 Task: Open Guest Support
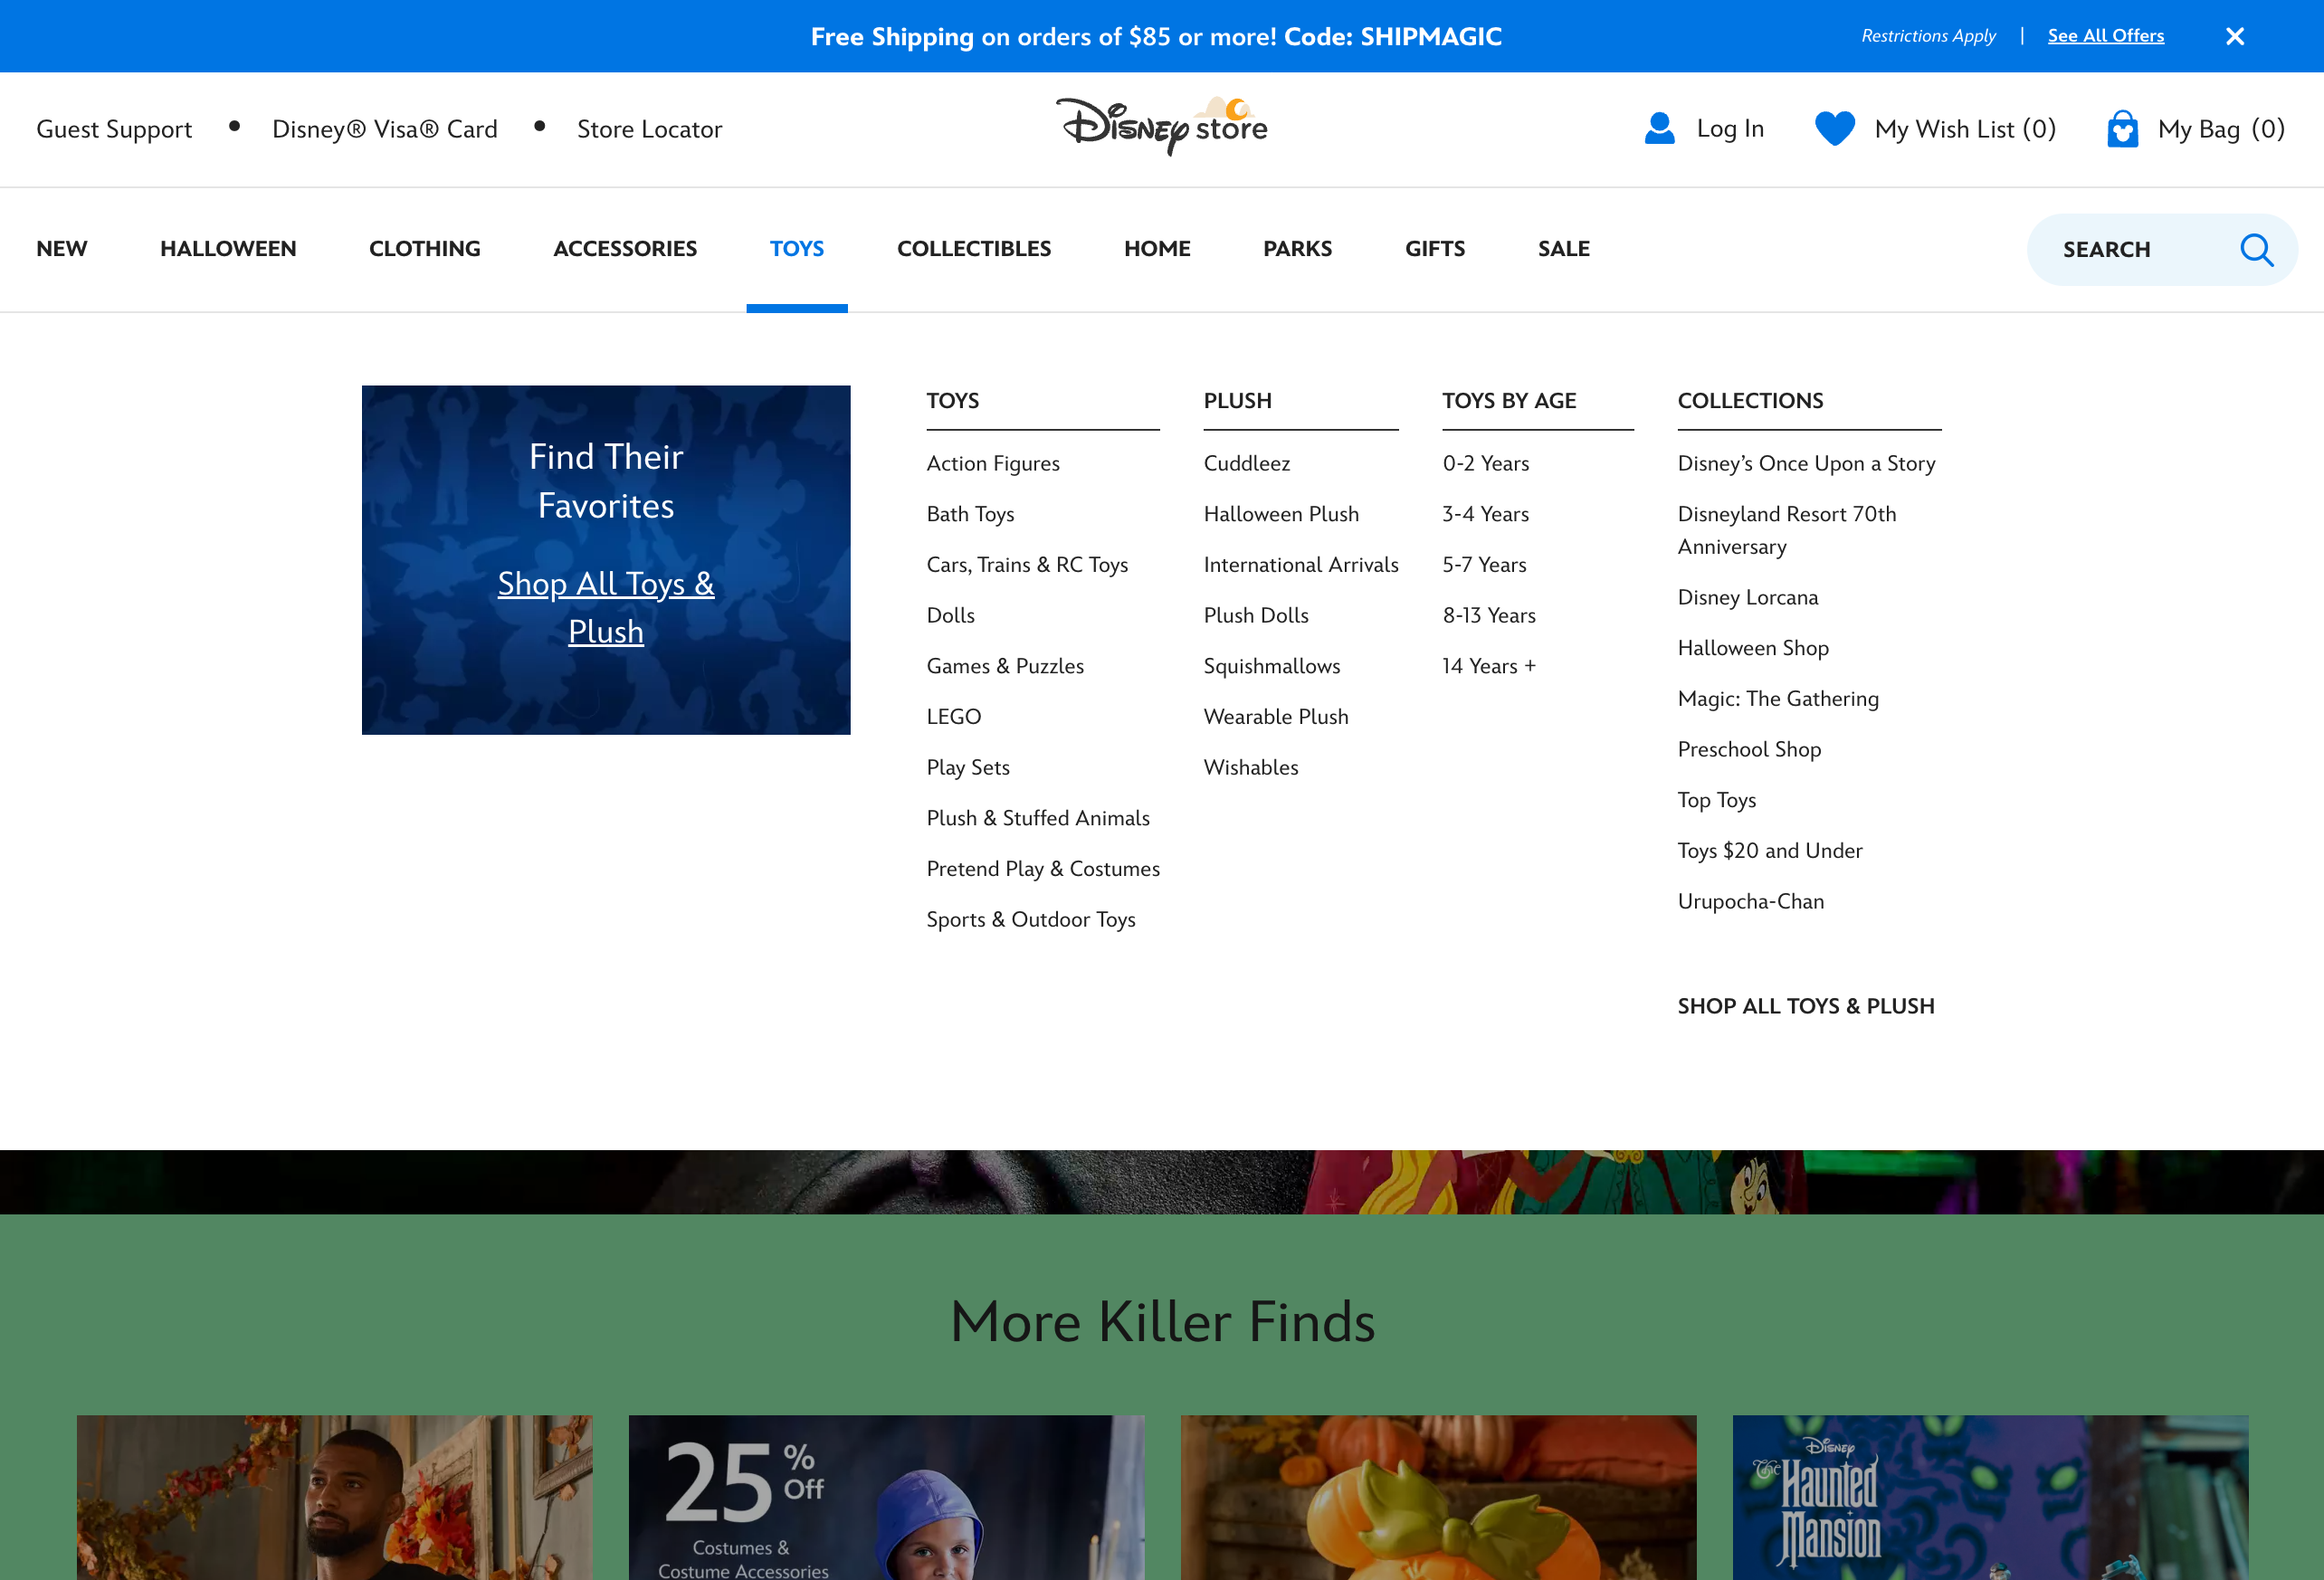114,129
